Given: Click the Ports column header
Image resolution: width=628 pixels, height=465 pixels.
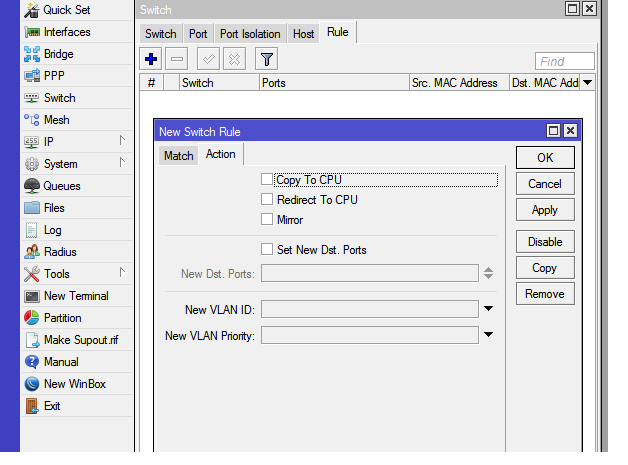Looking at the screenshot, I should 334,83.
